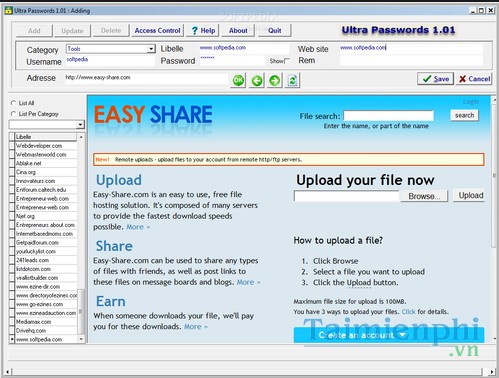
Task: Click the 'Click for details' link
Action: pos(408,312)
